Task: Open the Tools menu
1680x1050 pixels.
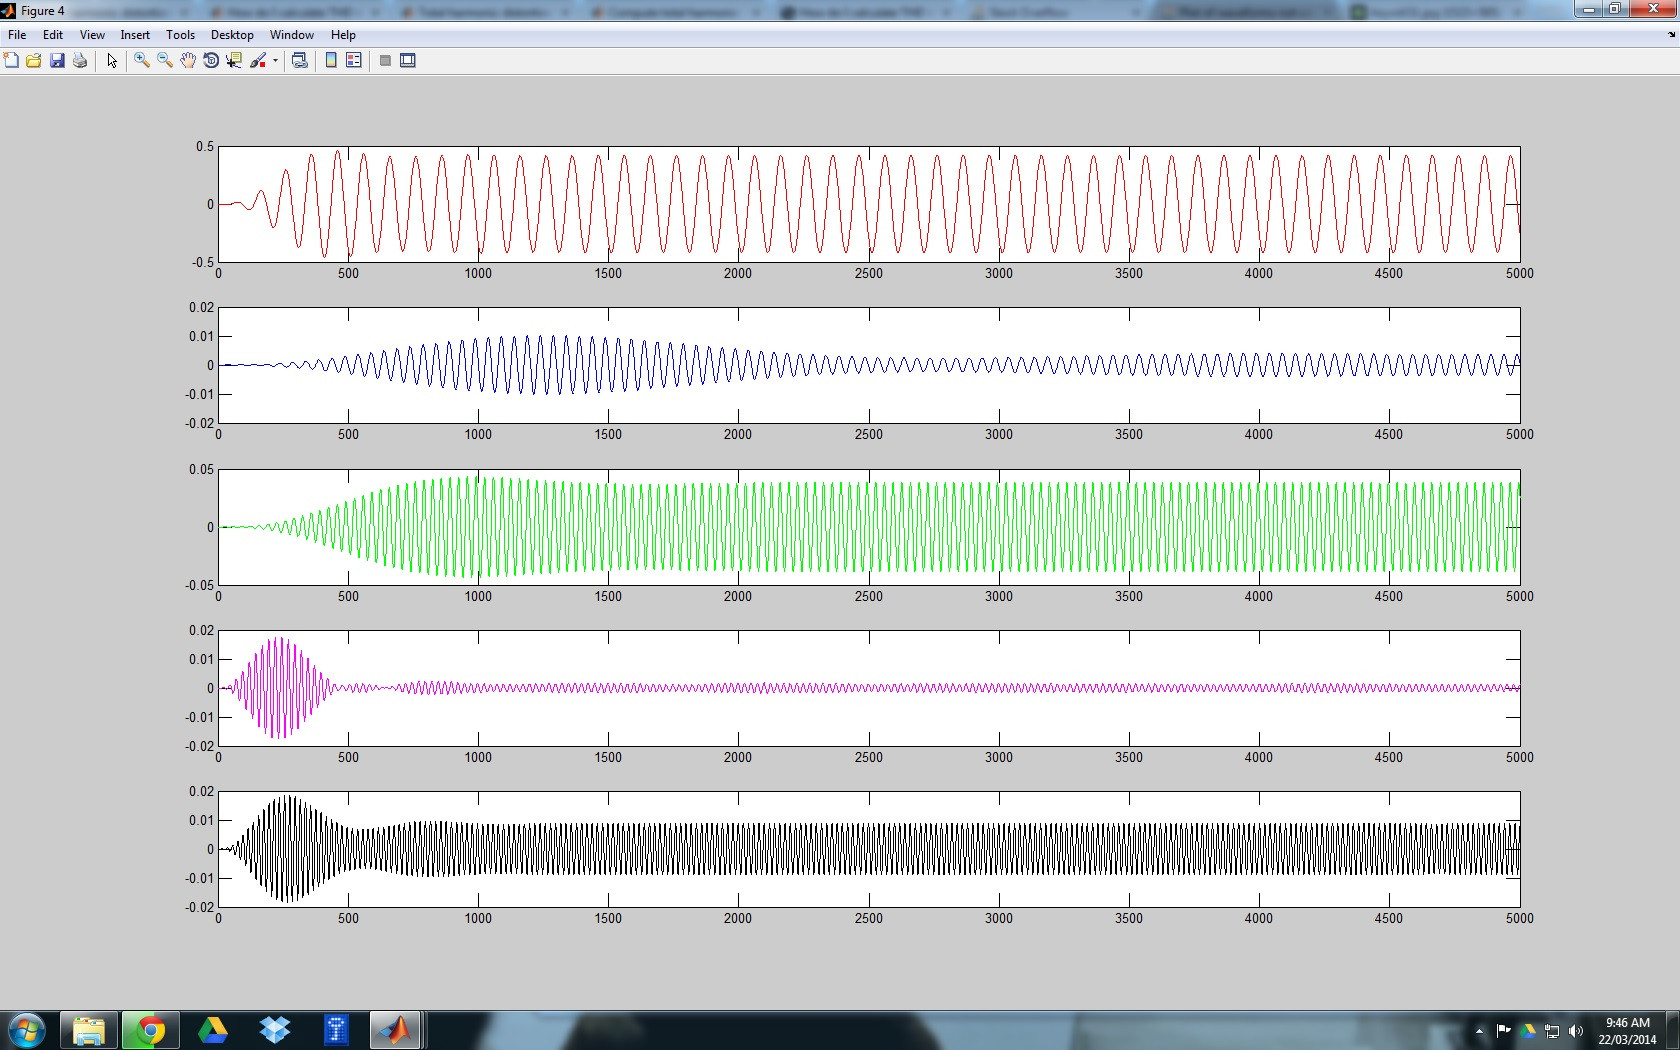Action: [180, 35]
